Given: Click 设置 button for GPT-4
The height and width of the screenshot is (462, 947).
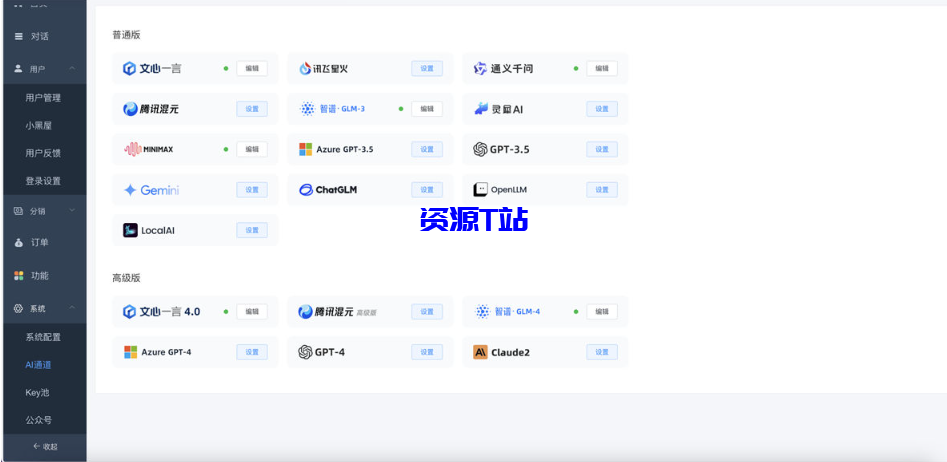Looking at the screenshot, I should (x=427, y=352).
